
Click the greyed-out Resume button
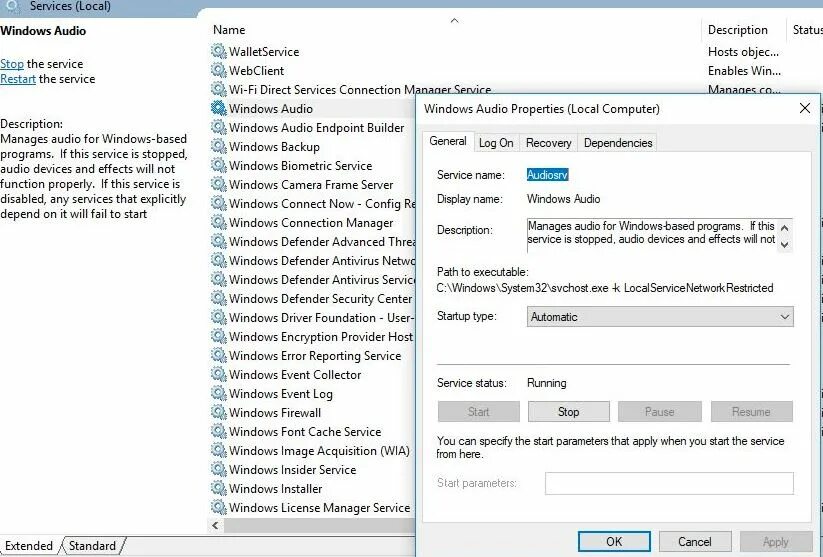pos(751,412)
